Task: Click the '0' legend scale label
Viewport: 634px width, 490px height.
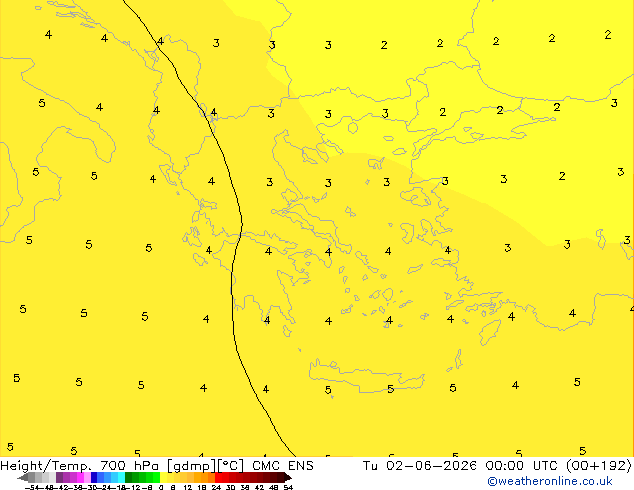Action: pos(161,487)
